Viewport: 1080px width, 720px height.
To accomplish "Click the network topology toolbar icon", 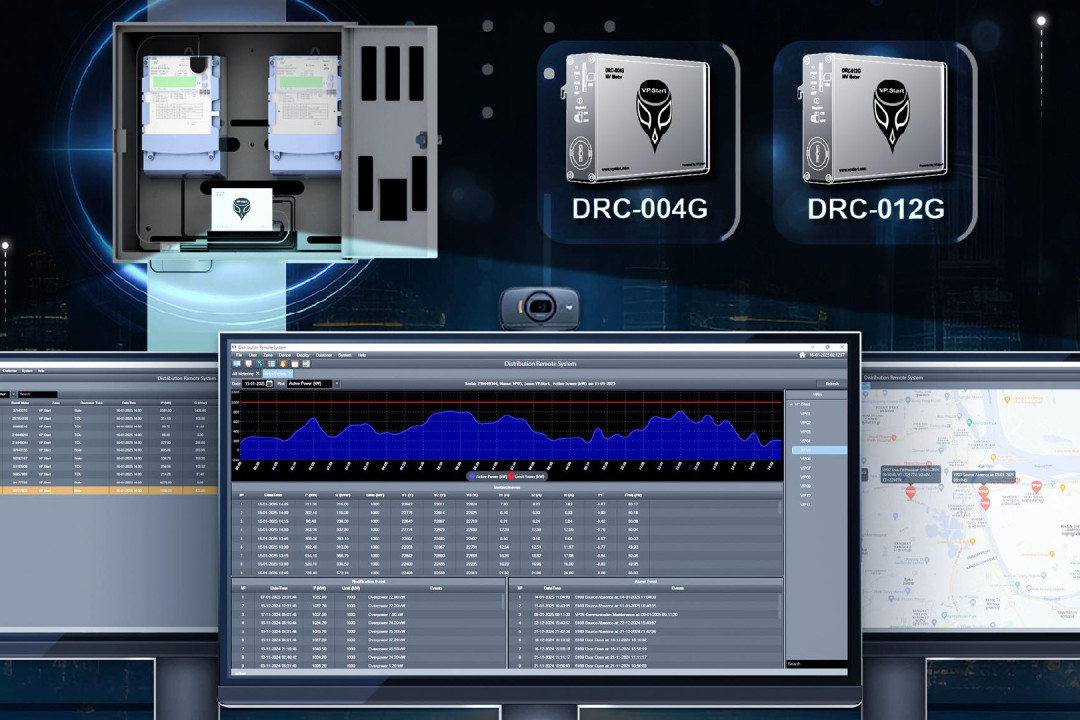I will 260,363.
